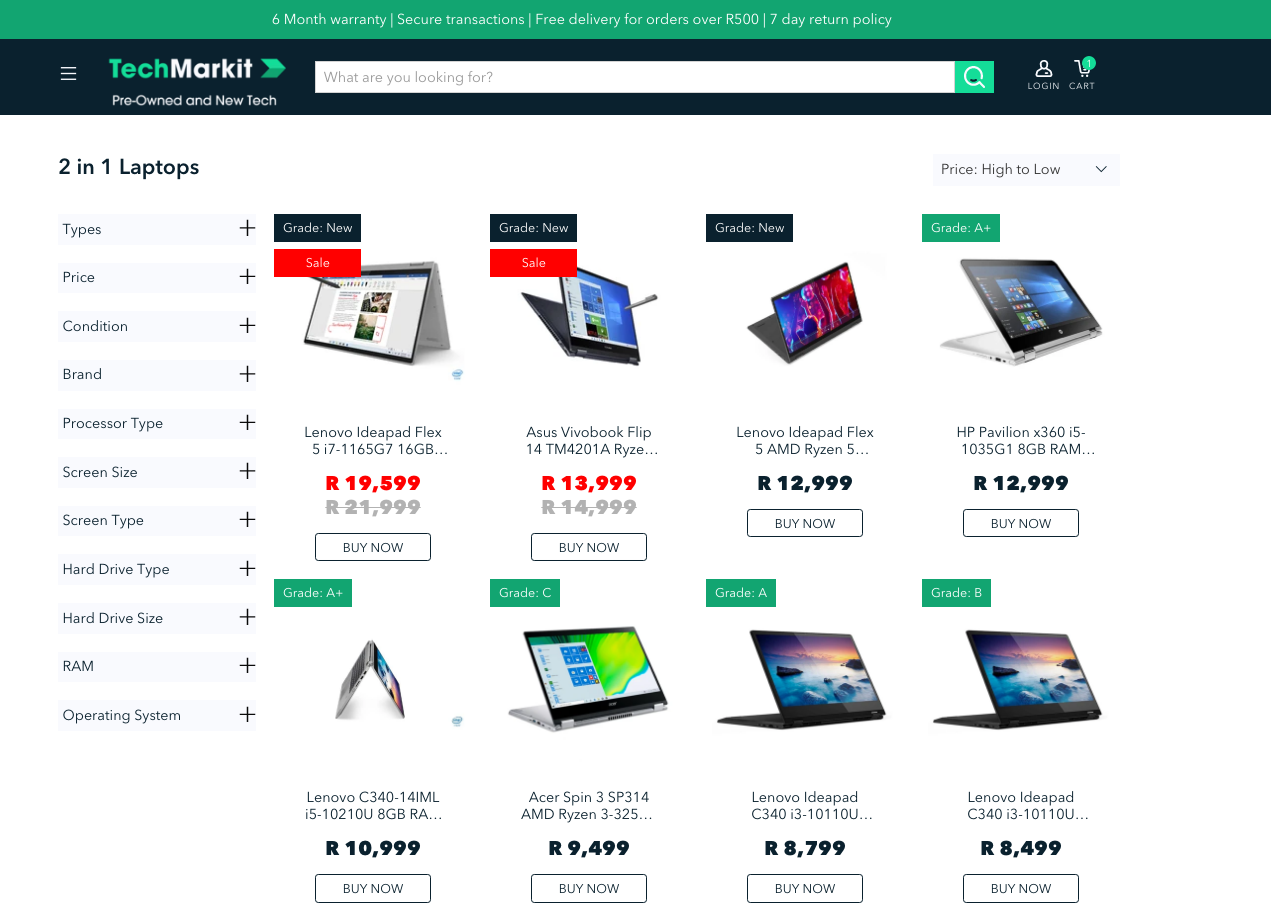Open the Acer Spin 3 SP314 product link
The width and height of the screenshot is (1271, 904).
(589, 806)
